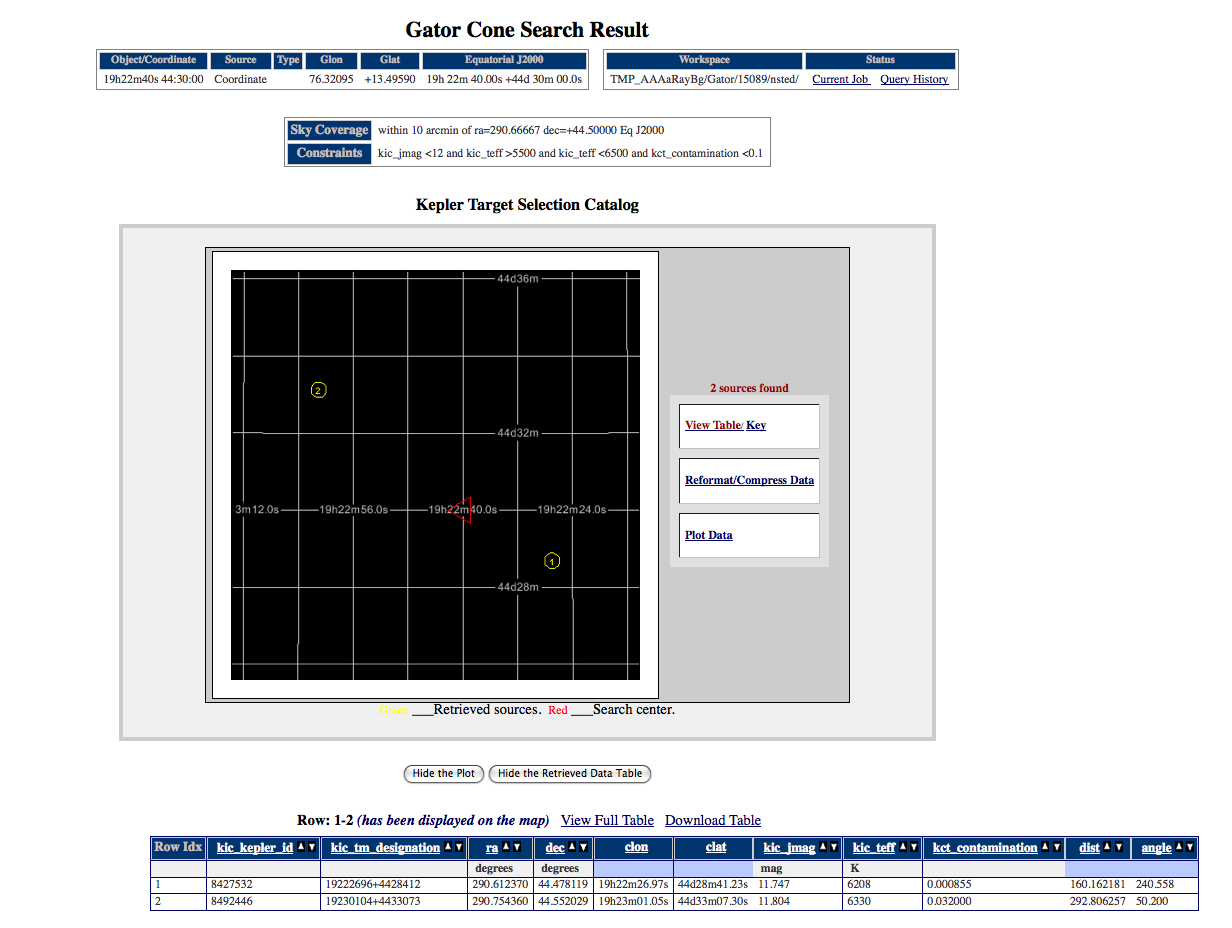1232x928 pixels.
Task: Sort kic_kepler_id column descending
Action: (312, 848)
